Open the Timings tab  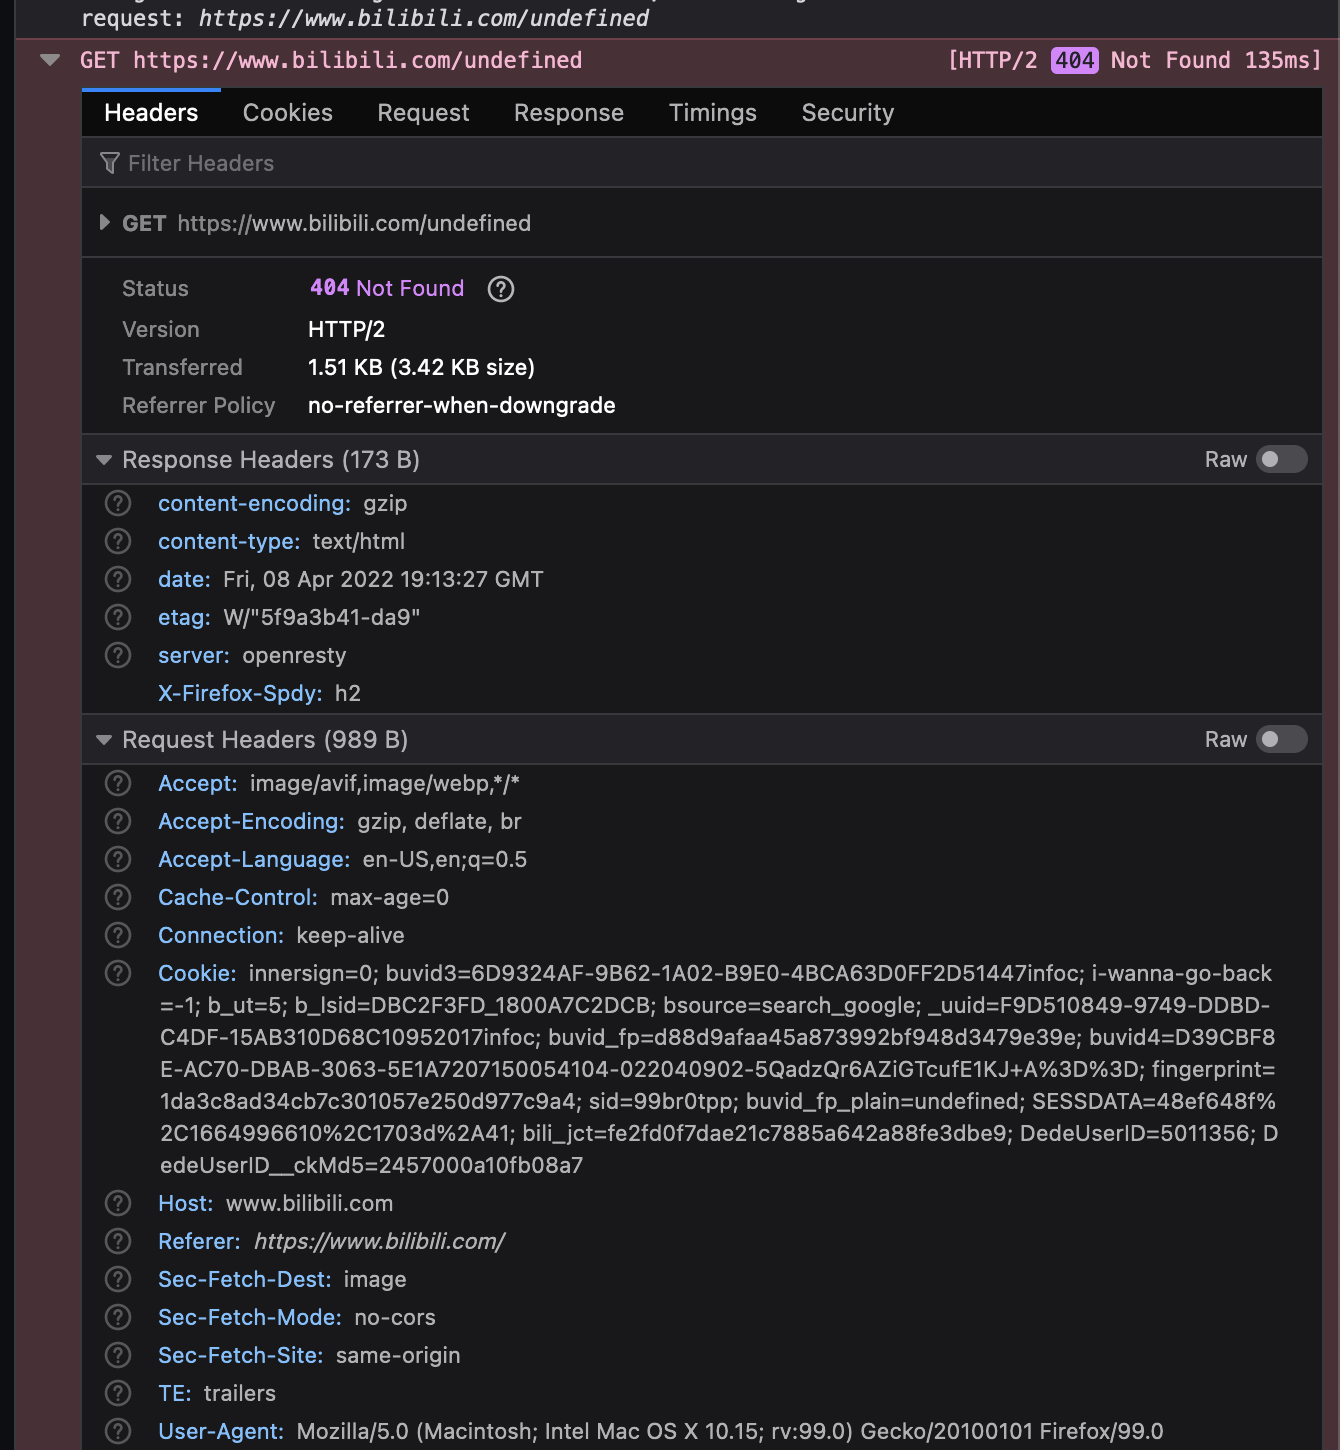(712, 112)
